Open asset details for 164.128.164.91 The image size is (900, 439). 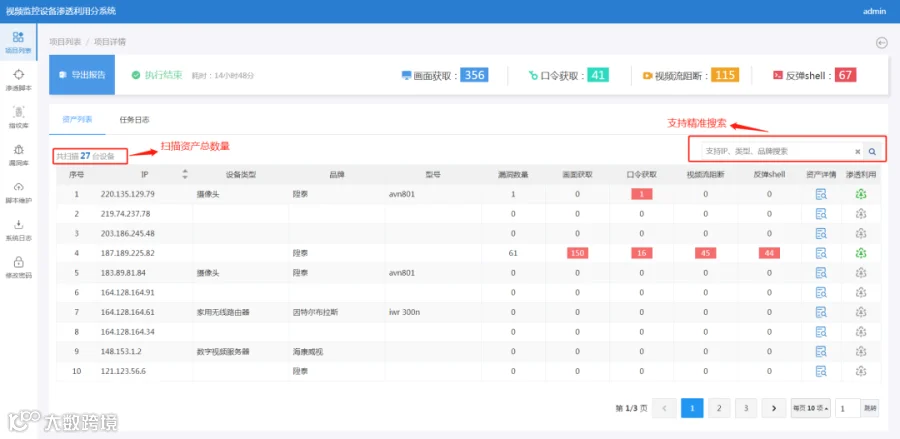pyautogui.click(x=821, y=293)
